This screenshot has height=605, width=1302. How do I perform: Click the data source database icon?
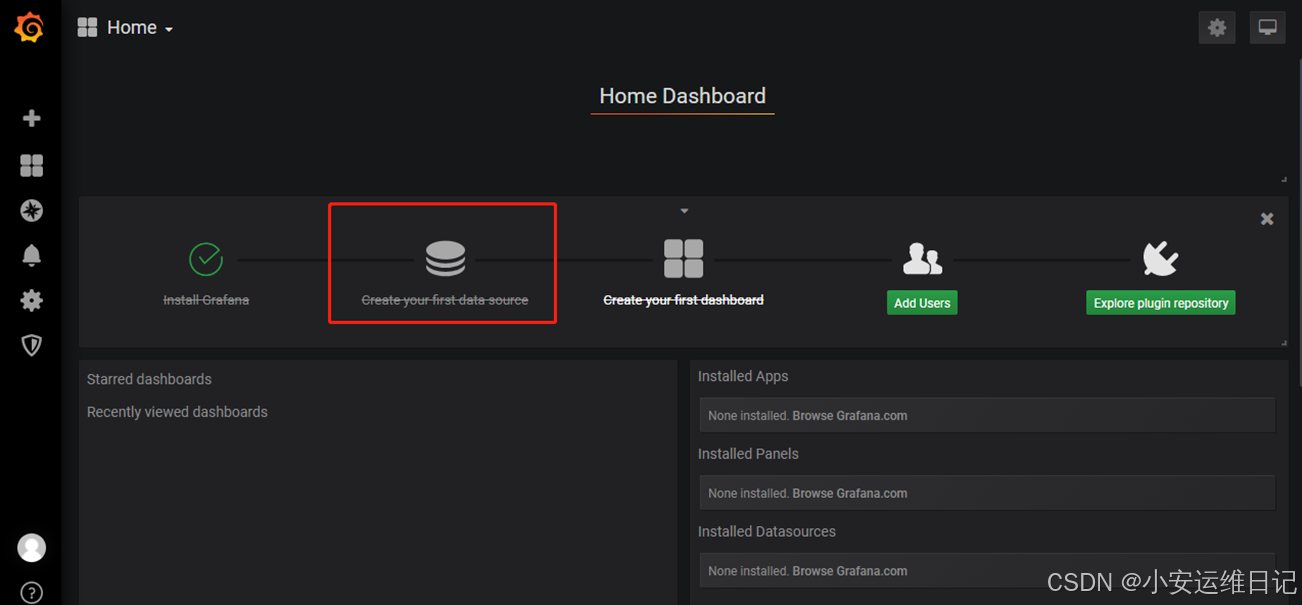[x=445, y=258]
